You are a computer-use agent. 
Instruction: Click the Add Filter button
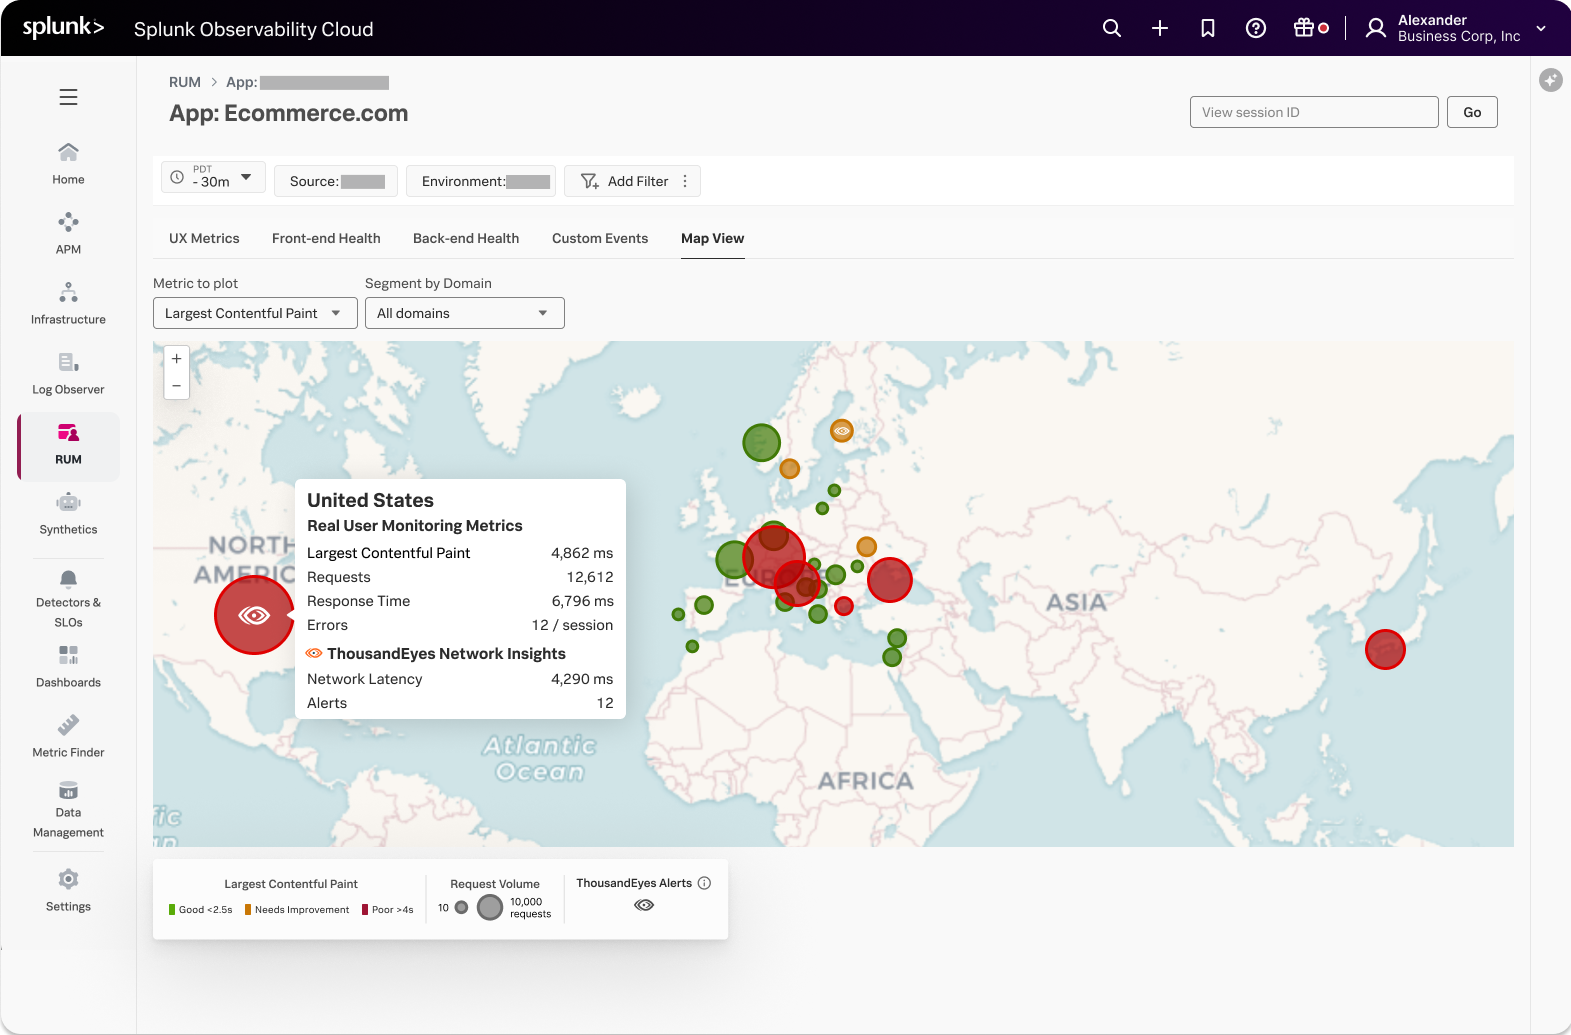(625, 181)
